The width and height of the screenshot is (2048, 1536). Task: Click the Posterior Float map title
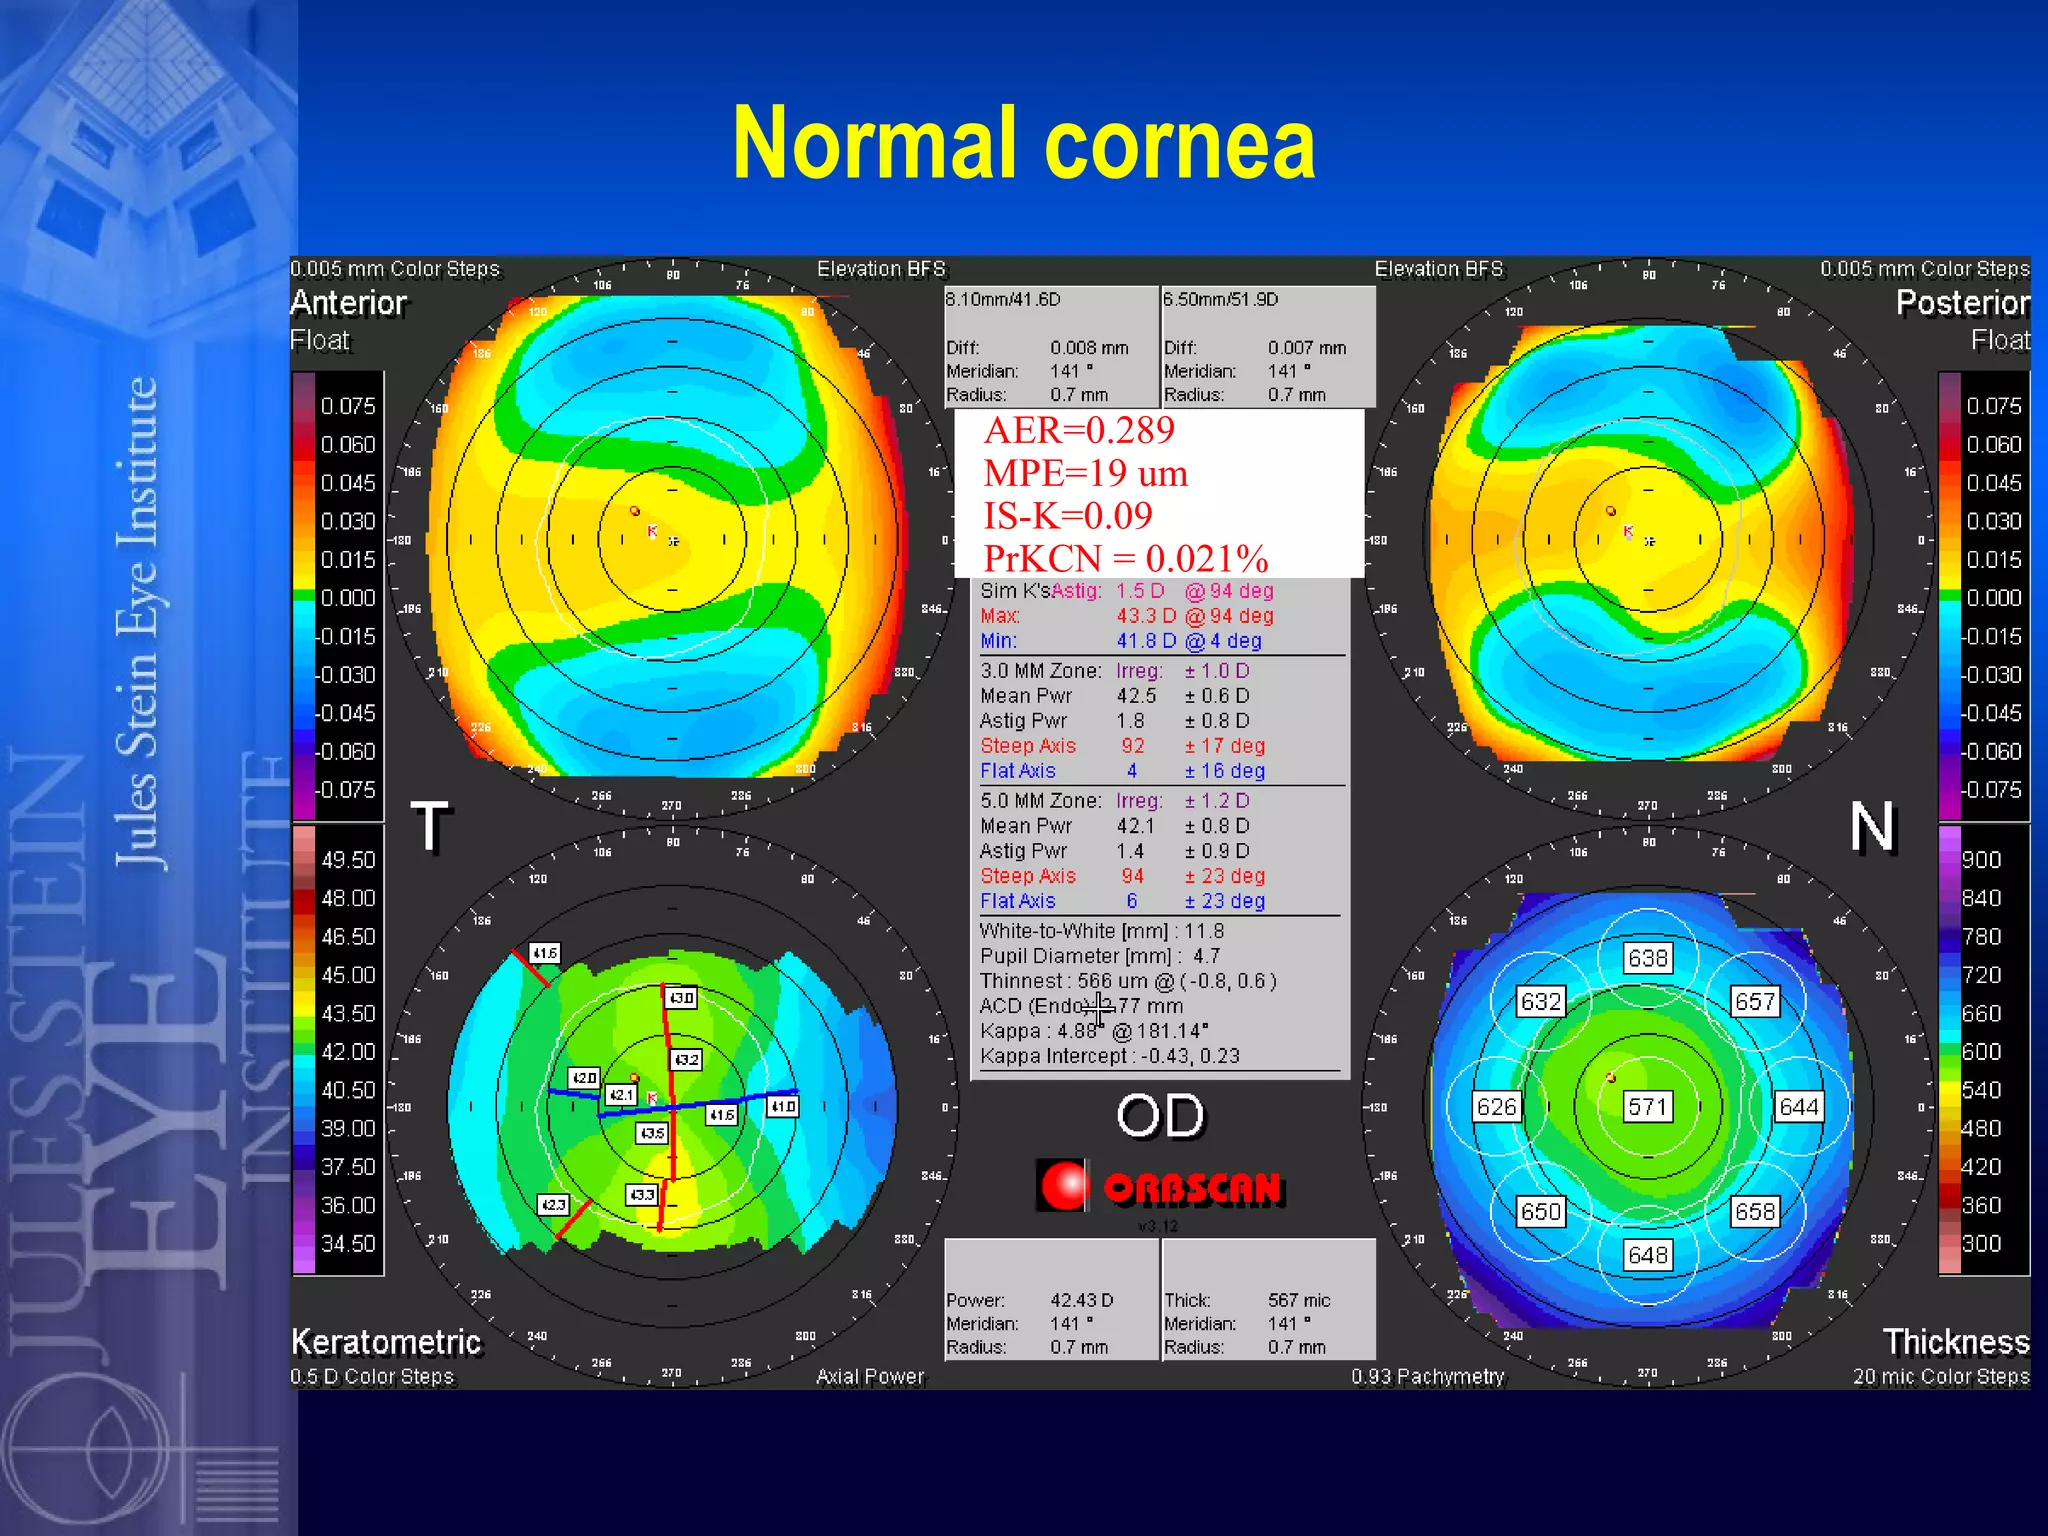tap(1963, 320)
